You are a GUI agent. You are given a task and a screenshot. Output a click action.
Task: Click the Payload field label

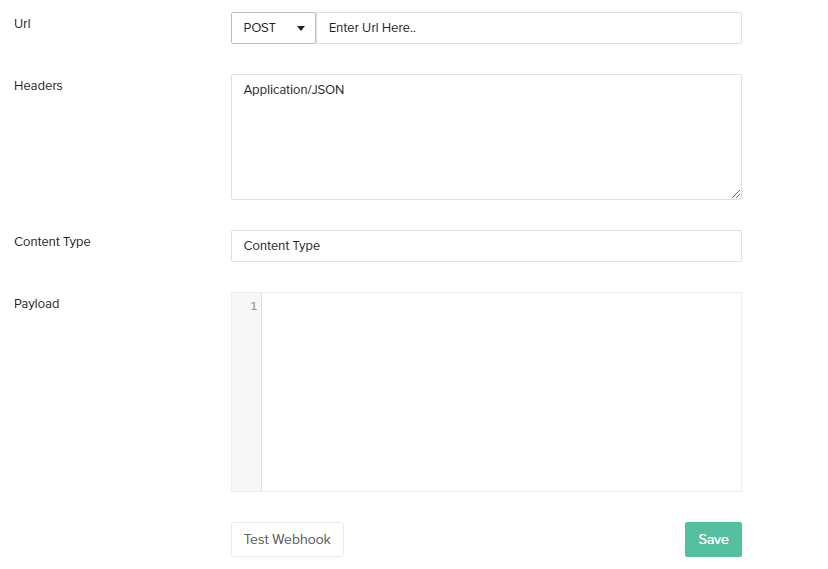click(36, 304)
